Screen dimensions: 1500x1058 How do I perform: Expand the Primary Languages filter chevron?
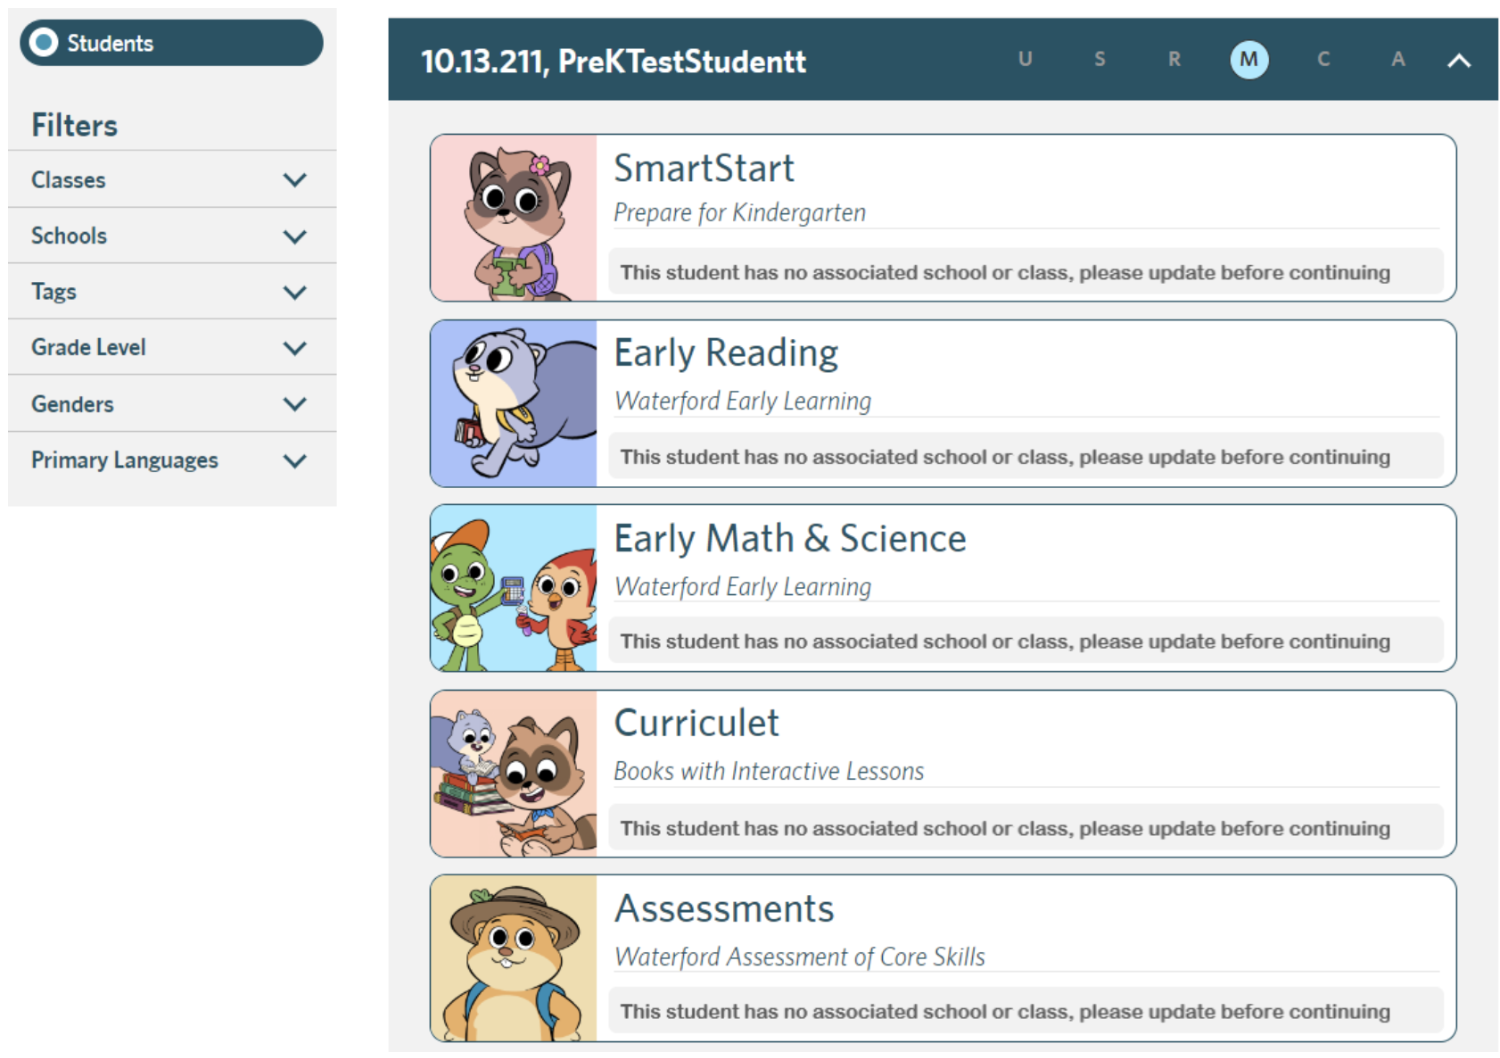294,461
